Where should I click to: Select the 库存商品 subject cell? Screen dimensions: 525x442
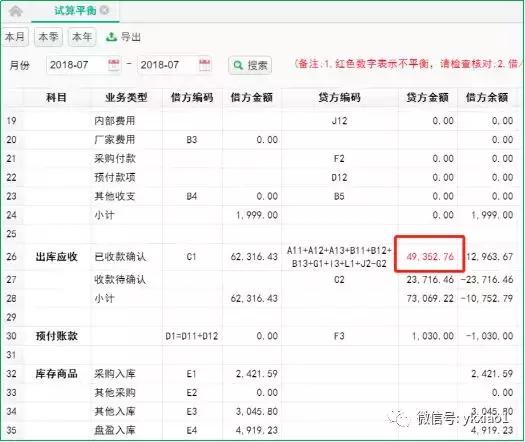[57, 374]
